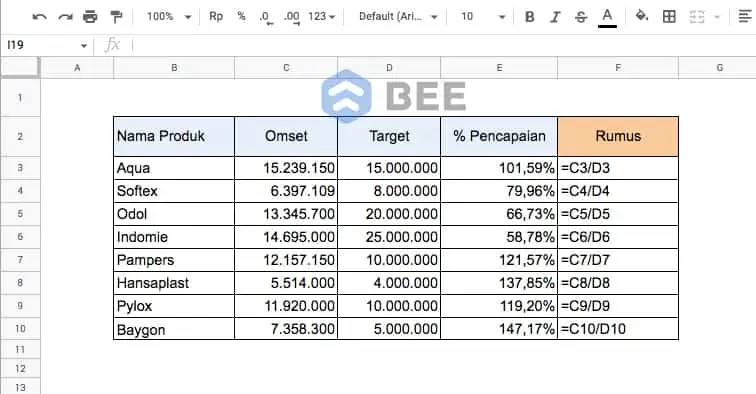
Task: Click the merge cells icon
Action: click(x=697, y=17)
